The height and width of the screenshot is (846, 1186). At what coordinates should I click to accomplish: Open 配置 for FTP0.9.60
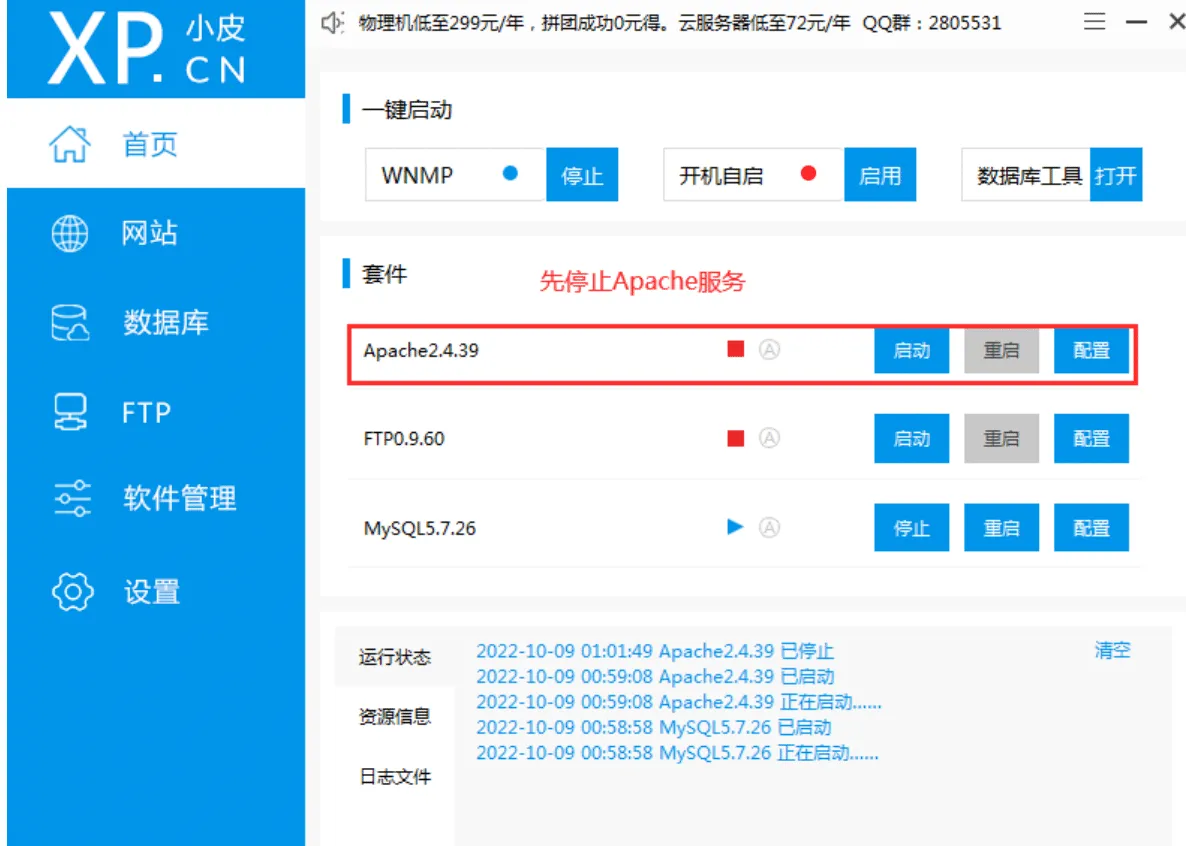pyautogui.click(x=1091, y=438)
